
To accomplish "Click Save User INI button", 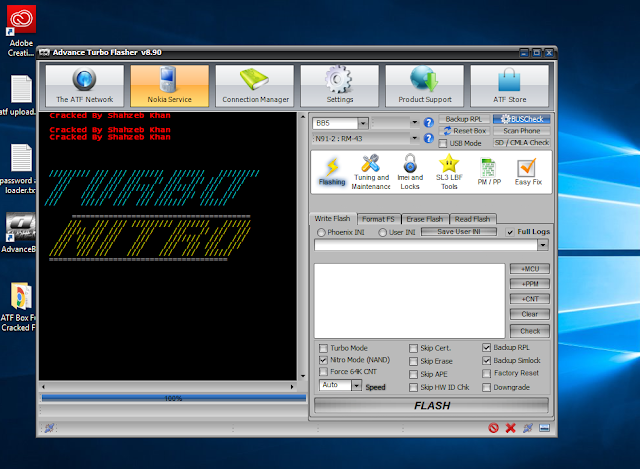I will coord(459,231).
